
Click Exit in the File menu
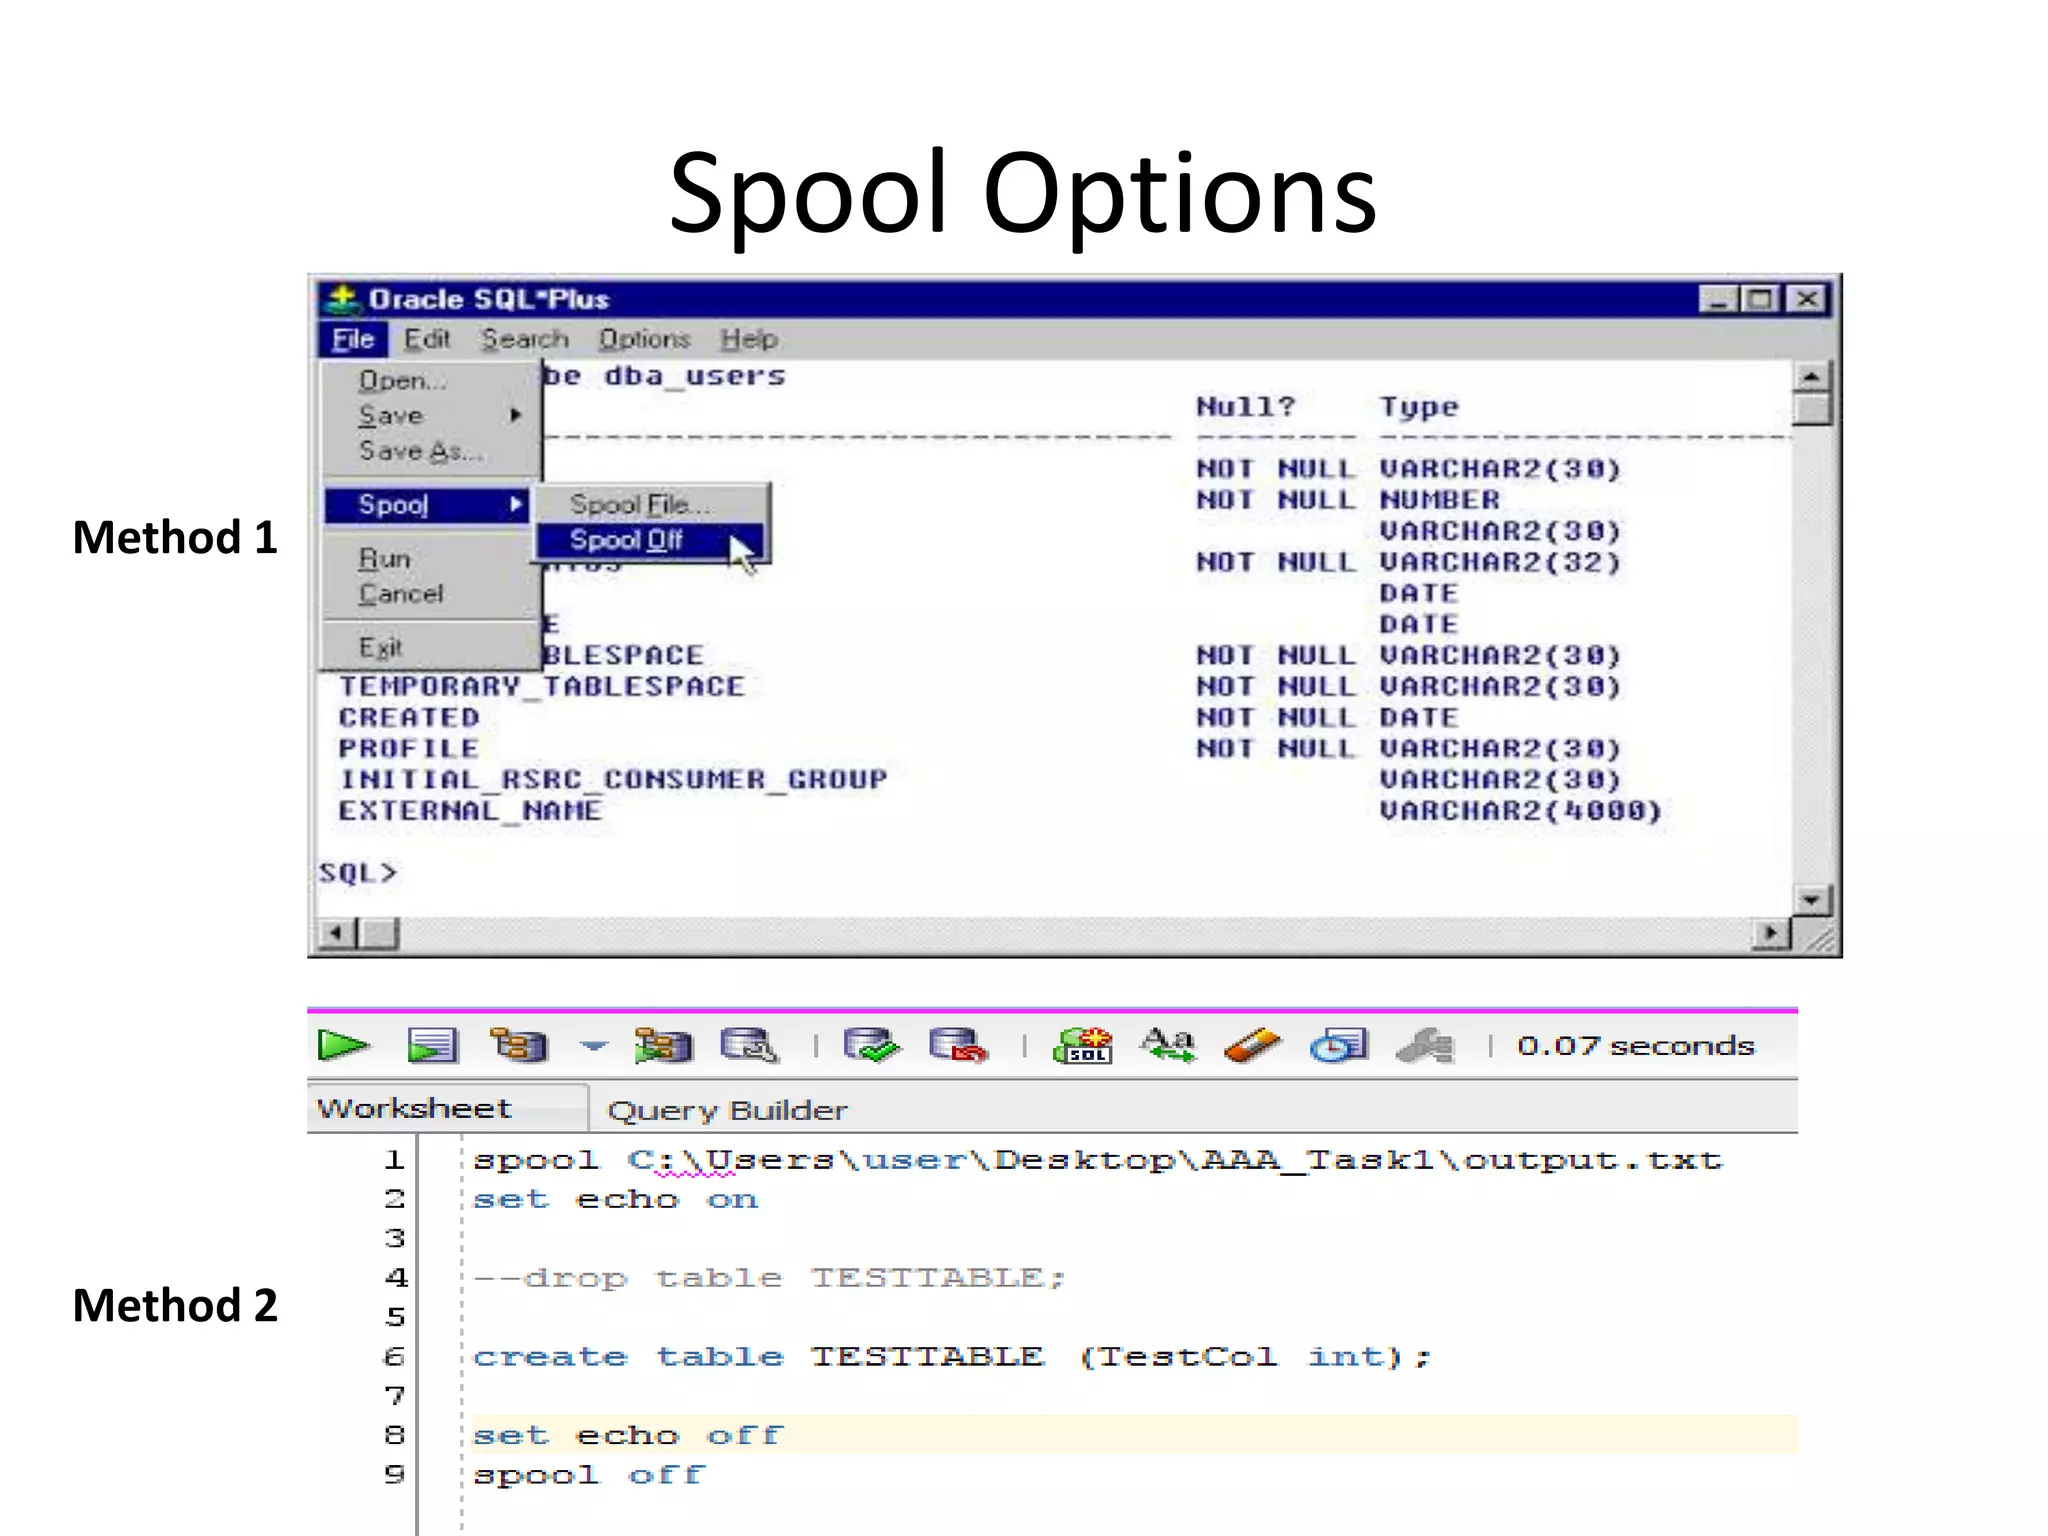pos(381,648)
